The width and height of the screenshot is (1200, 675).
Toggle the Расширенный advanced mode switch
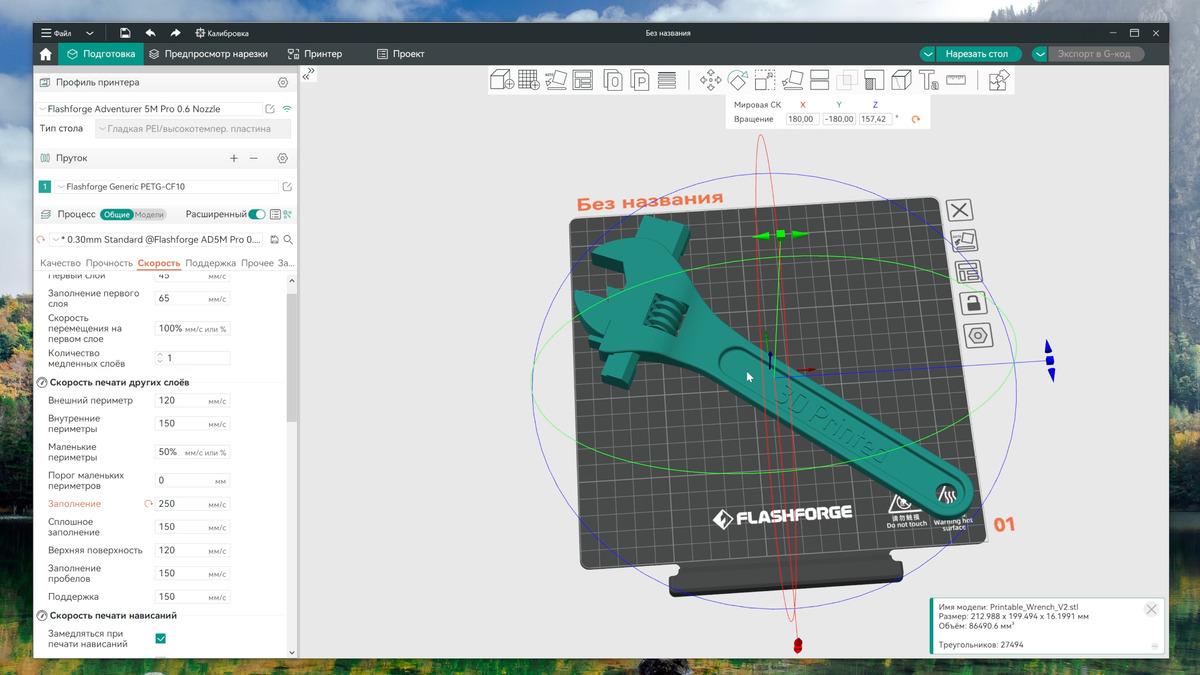pos(257,214)
